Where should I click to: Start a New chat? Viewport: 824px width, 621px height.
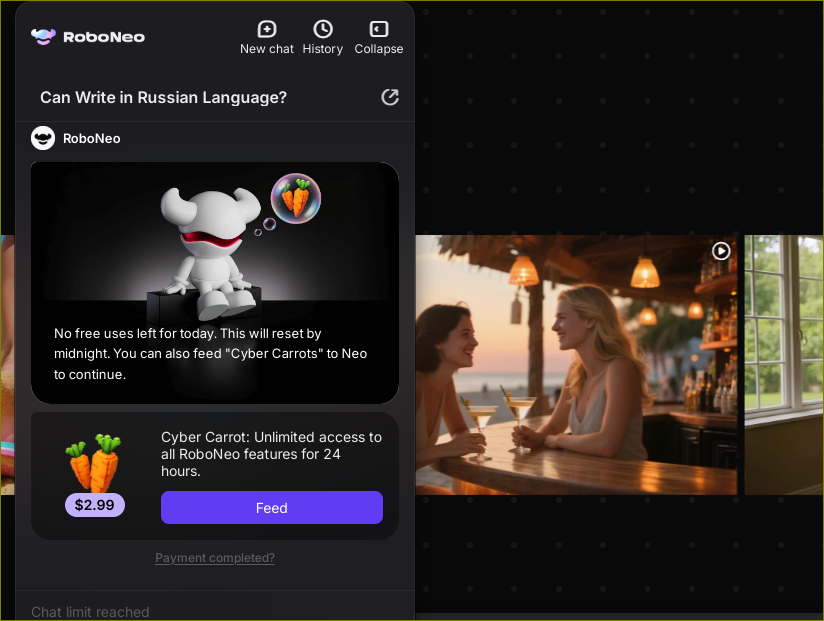(266, 37)
